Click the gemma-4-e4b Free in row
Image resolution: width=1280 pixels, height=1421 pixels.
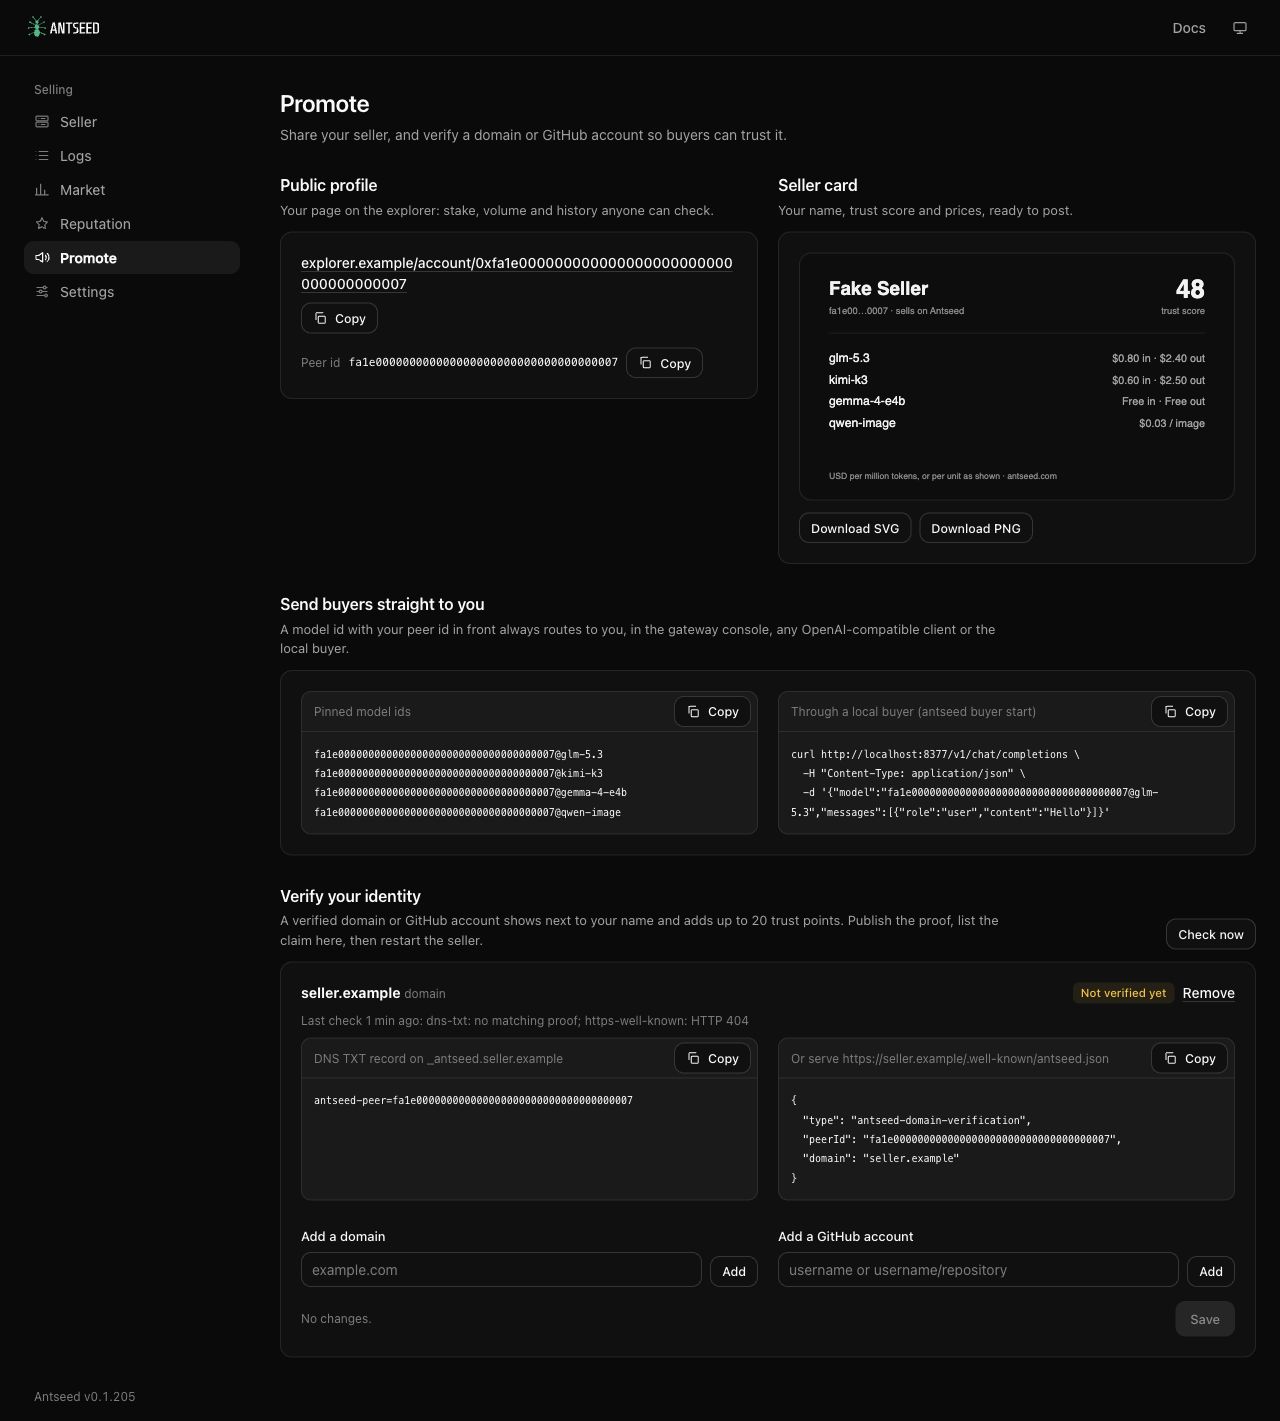1017,401
